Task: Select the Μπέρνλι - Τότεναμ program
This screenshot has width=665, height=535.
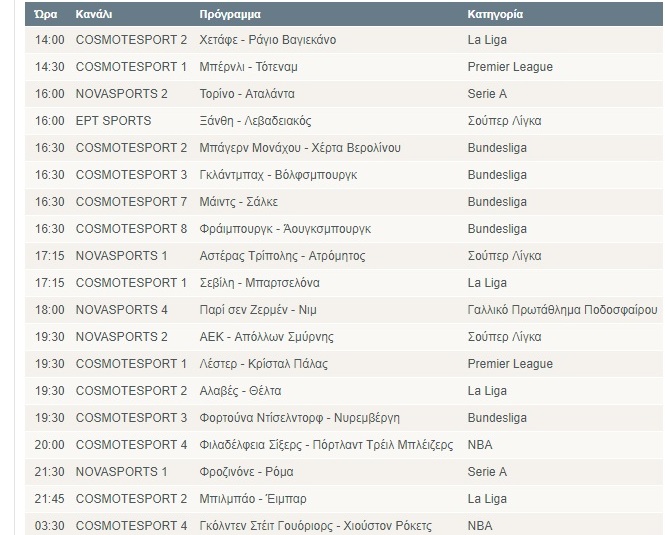Action: pos(249,67)
